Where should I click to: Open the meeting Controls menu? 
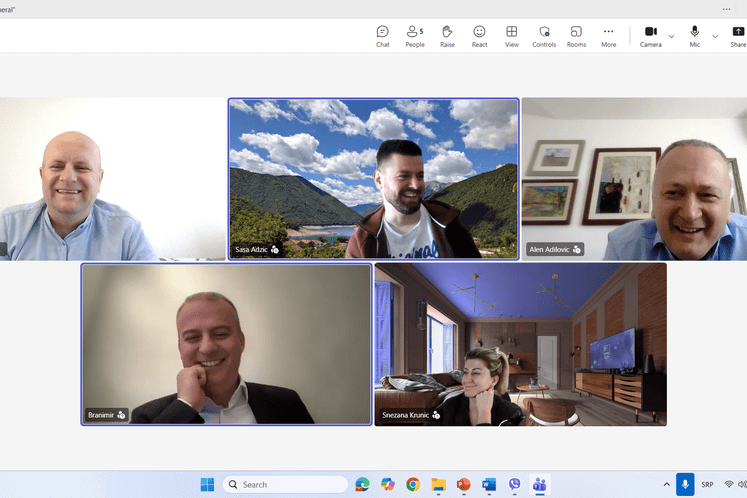pos(544,36)
